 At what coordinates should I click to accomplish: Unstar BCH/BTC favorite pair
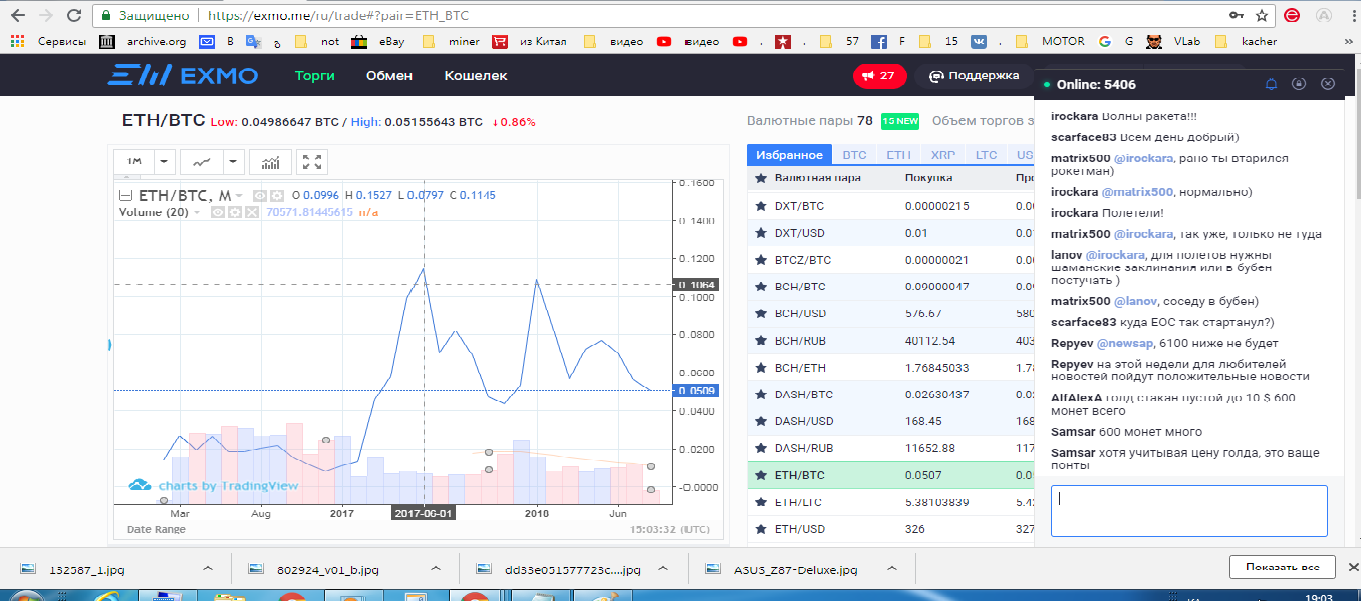coord(760,287)
